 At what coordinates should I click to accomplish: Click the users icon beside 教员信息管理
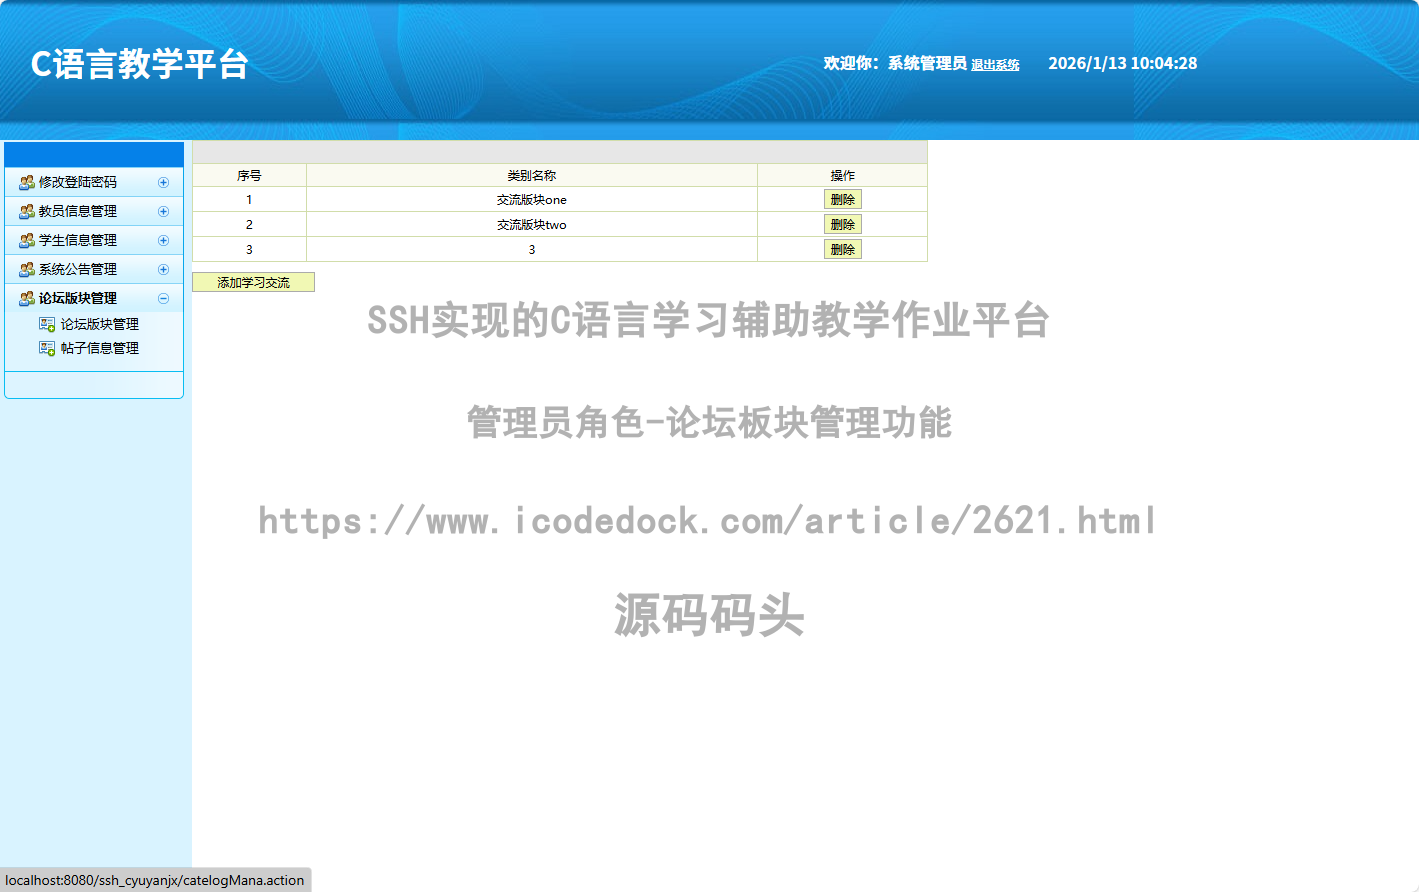(27, 212)
